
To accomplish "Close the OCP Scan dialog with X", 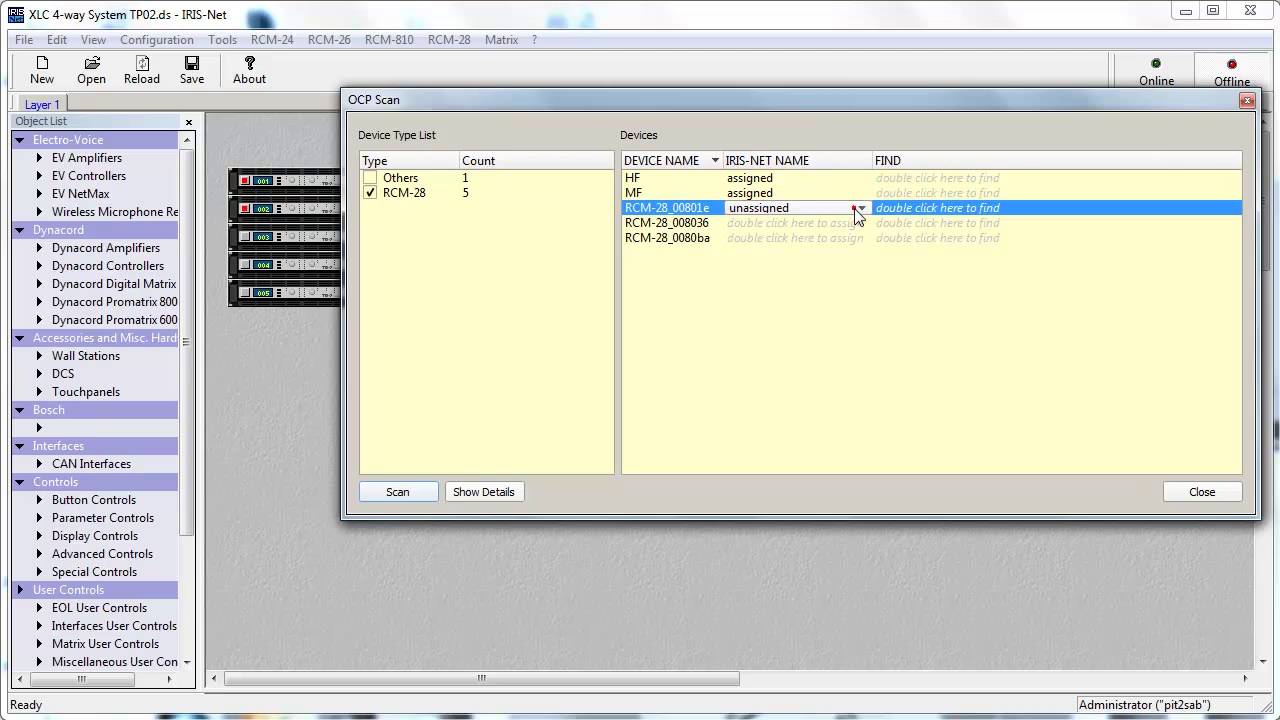I will click(1246, 100).
